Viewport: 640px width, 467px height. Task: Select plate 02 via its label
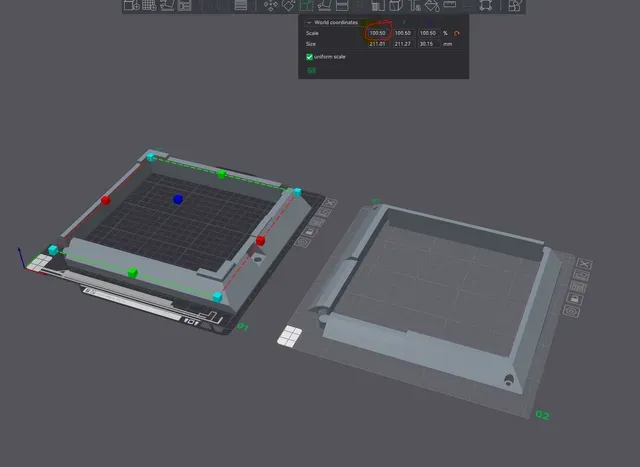[542, 415]
